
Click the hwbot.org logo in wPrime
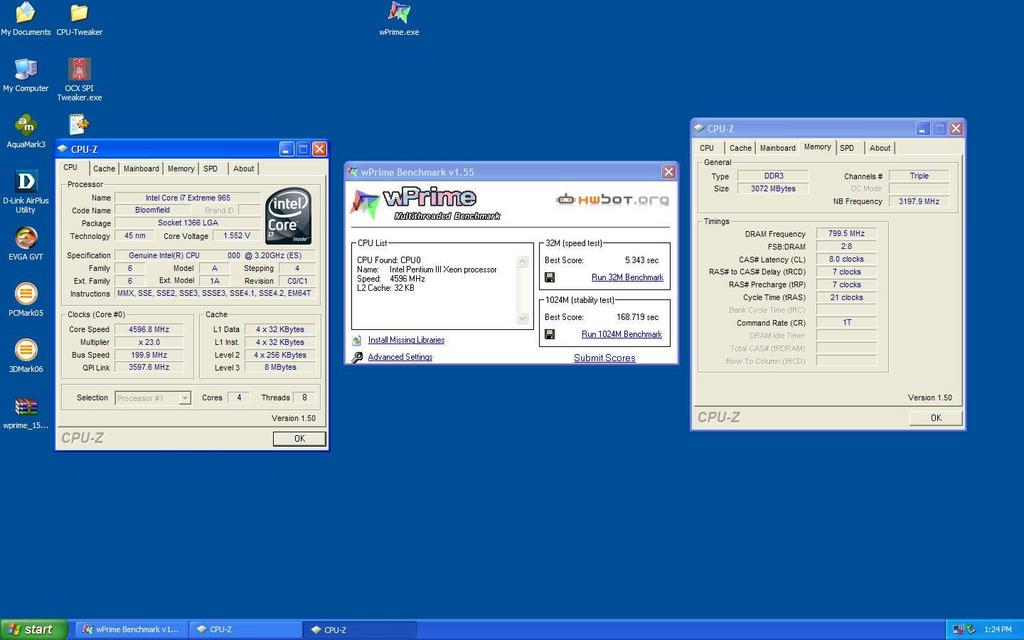point(613,199)
